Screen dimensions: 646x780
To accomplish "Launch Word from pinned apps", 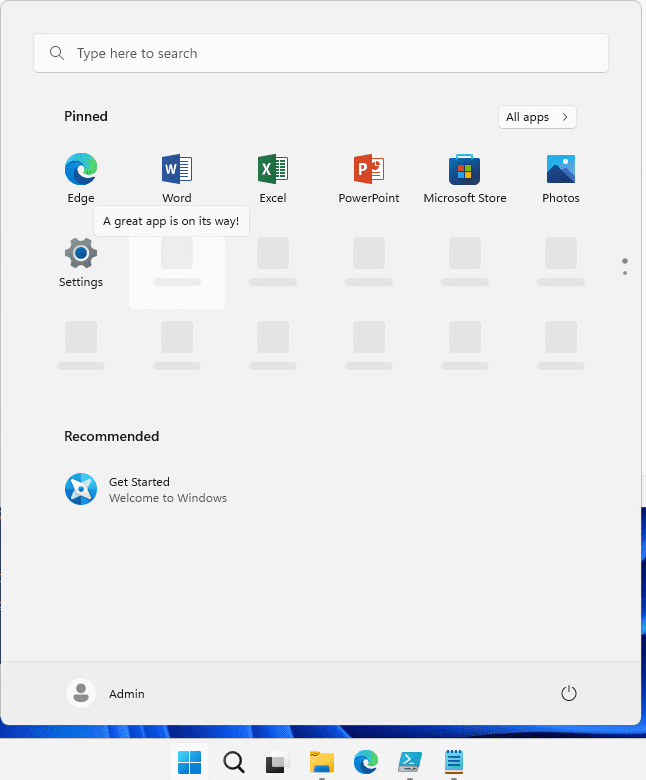I will click(x=177, y=179).
